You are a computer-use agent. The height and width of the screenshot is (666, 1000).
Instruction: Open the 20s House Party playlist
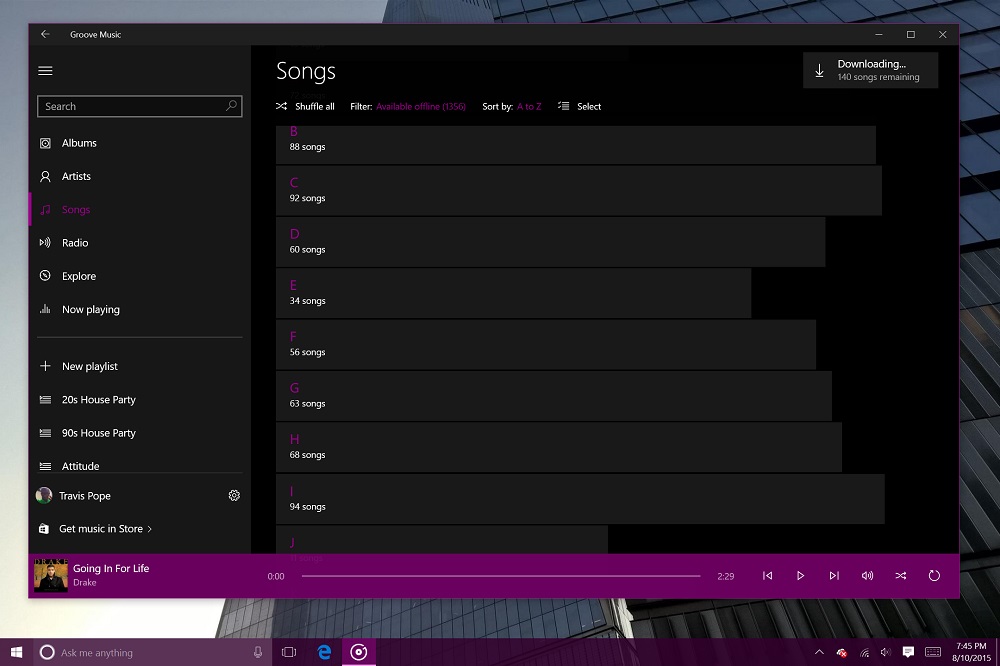pos(139,399)
